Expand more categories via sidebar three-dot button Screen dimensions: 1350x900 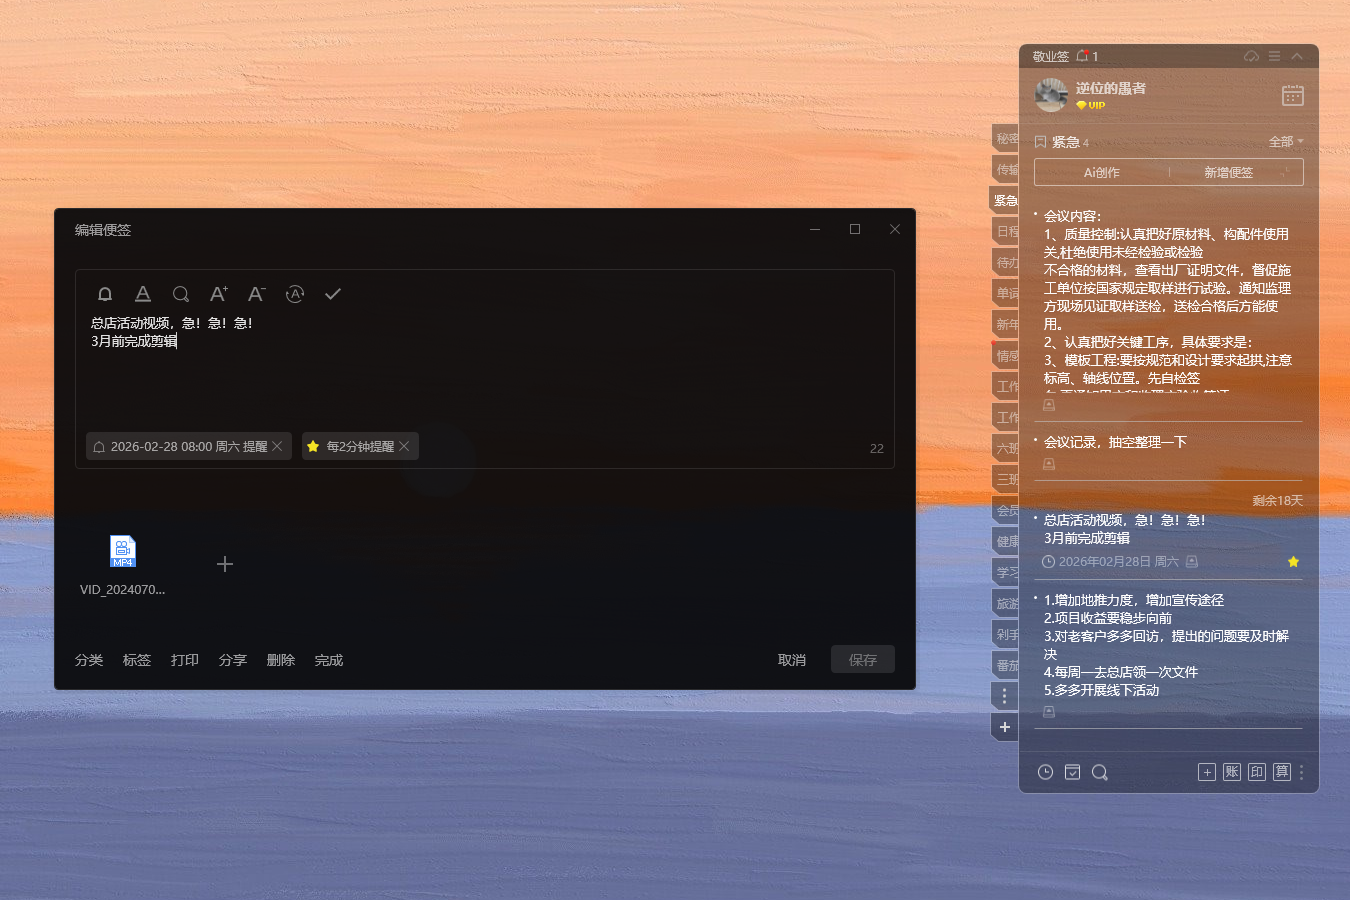click(x=1005, y=696)
